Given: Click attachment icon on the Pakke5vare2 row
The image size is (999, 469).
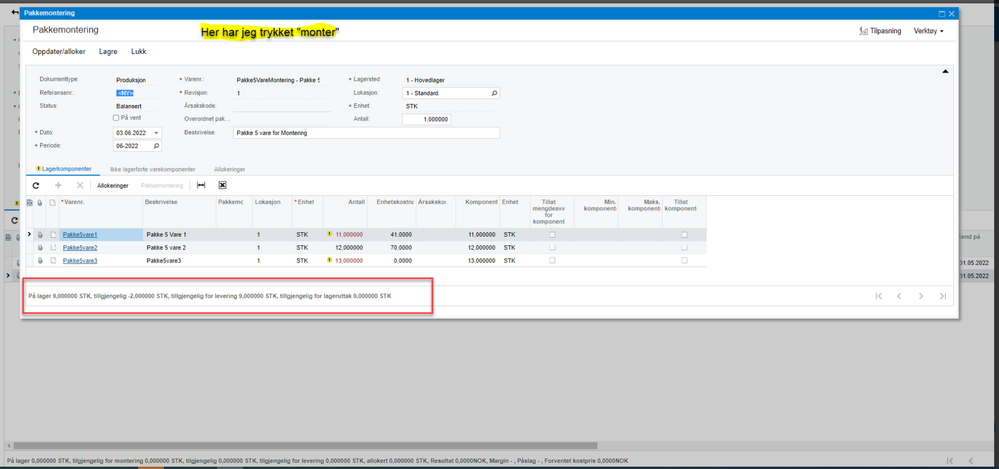Looking at the screenshot, I should coord(41,247).
